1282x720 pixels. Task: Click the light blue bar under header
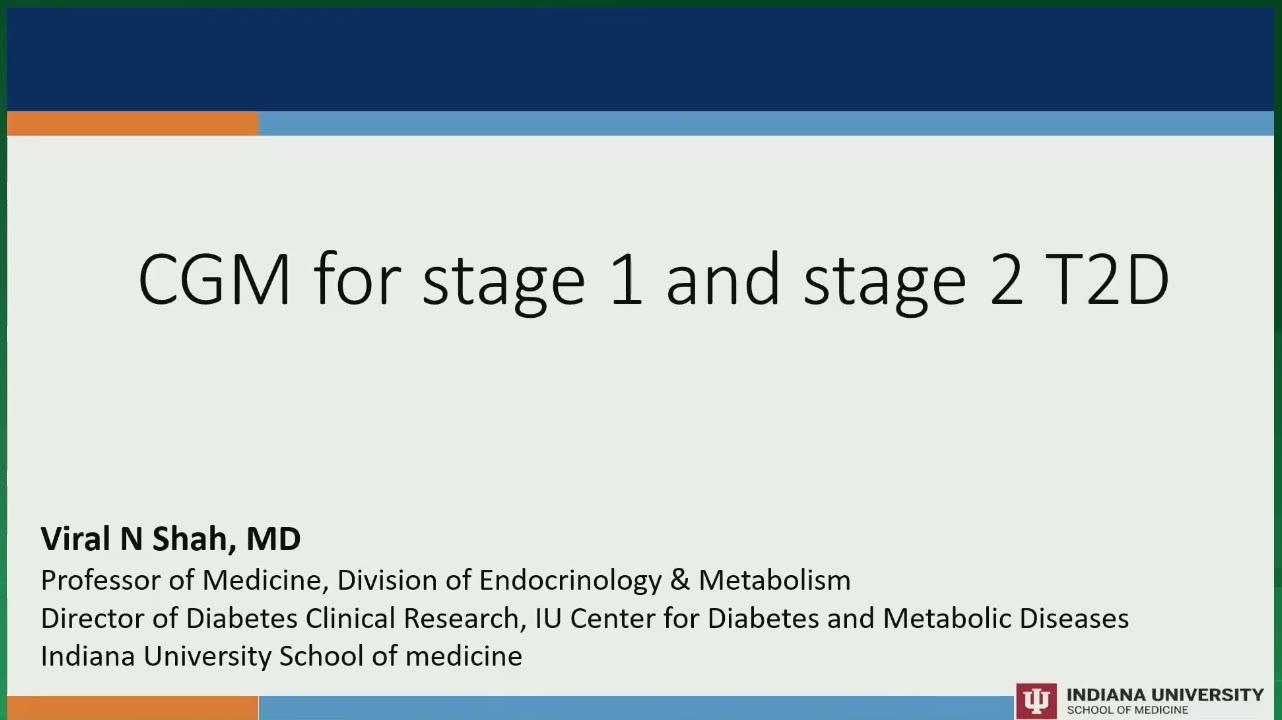pos(766,124)
